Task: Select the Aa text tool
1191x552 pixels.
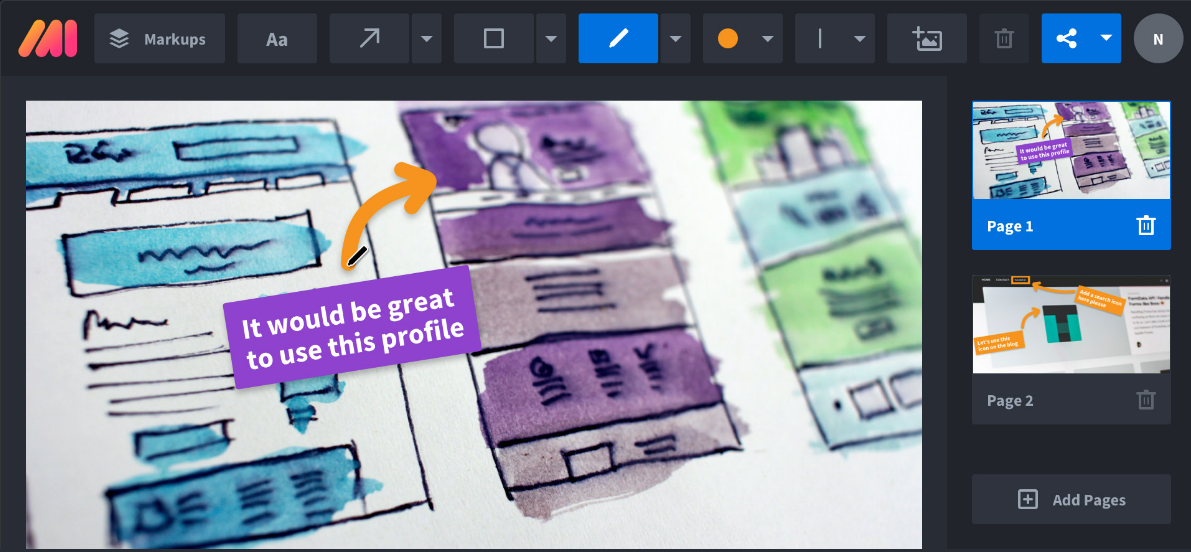Action: pos(276,38)
